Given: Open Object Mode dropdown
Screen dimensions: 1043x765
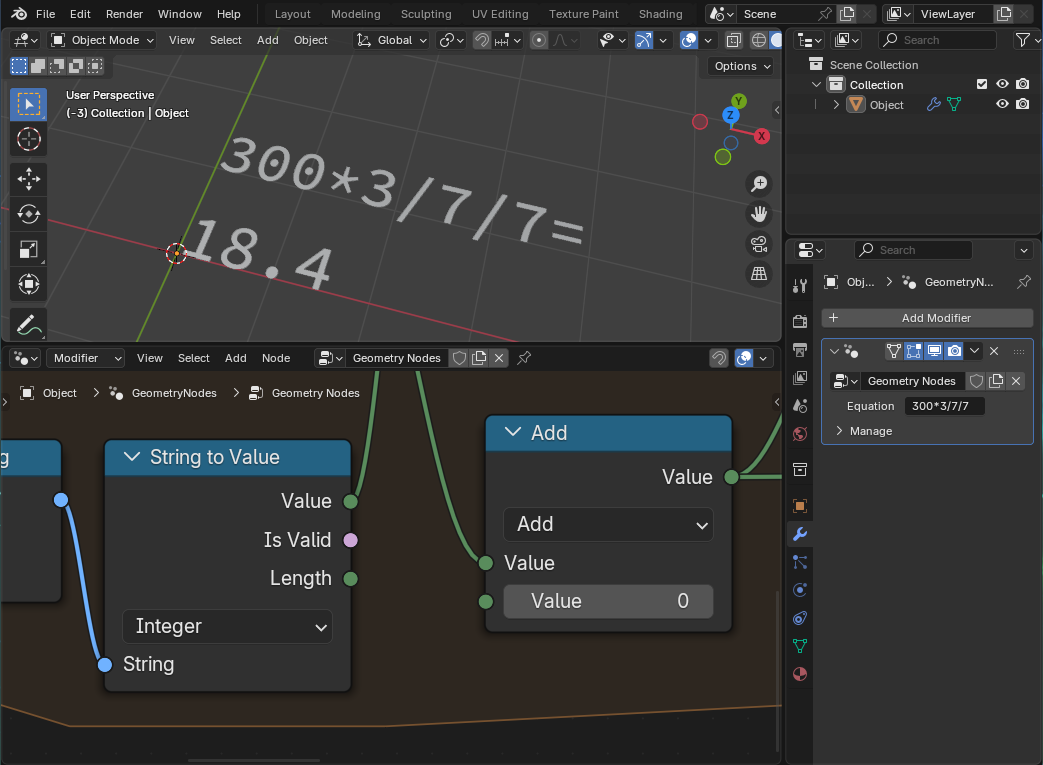Looking at the screenshot, I should [x=103, y=41].
